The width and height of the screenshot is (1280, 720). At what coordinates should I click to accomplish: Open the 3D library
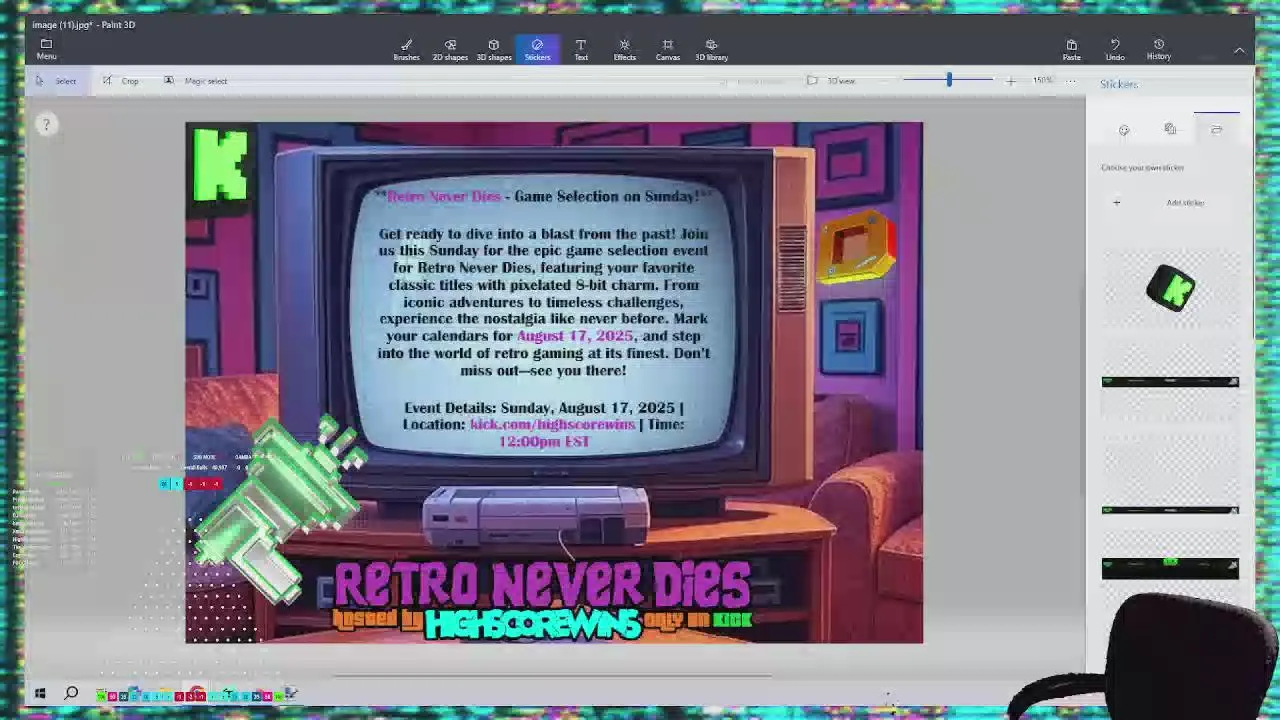coord(711,50)
